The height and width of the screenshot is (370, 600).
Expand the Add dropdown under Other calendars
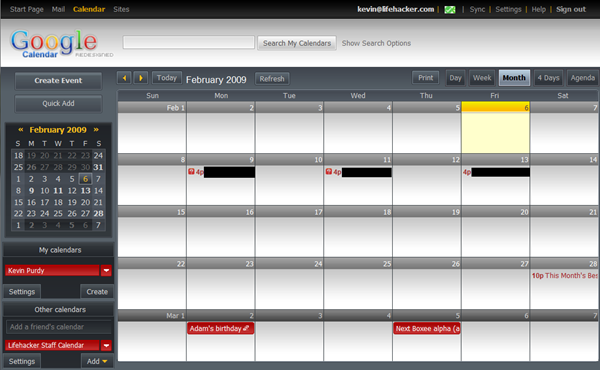pyautogui.click(x=97, y=361)
